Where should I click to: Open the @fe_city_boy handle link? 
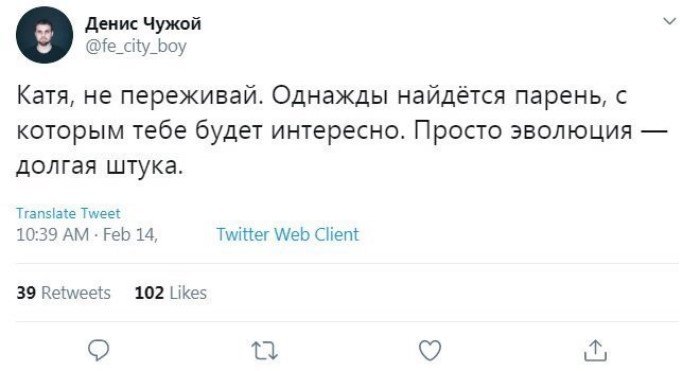136,46
